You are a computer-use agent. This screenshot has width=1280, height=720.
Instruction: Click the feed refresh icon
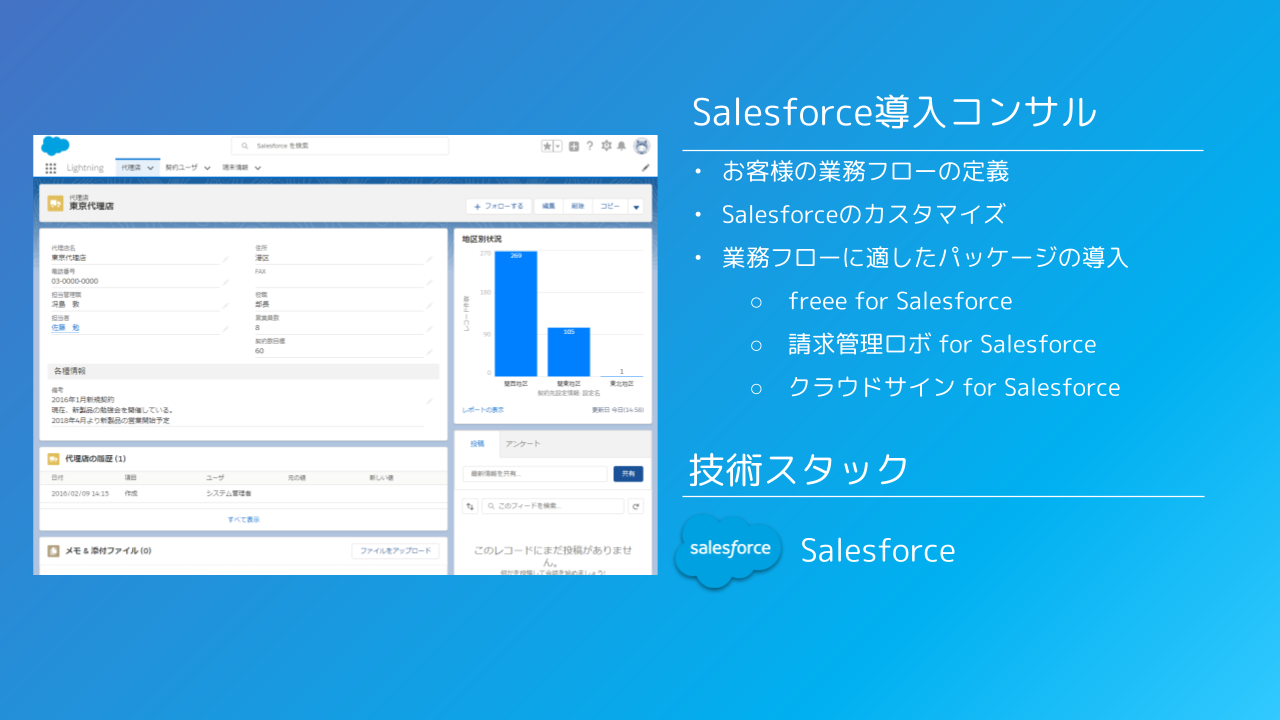click(636, 507)
